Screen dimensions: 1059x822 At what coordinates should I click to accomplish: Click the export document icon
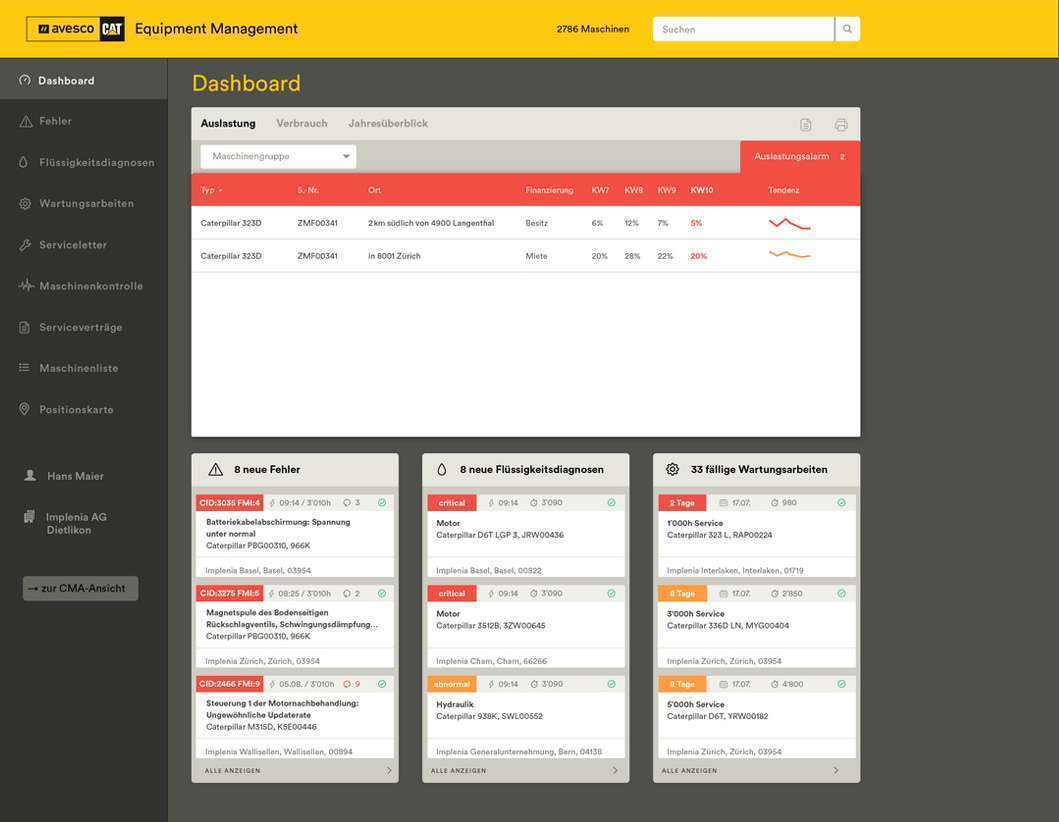(805, 124)
